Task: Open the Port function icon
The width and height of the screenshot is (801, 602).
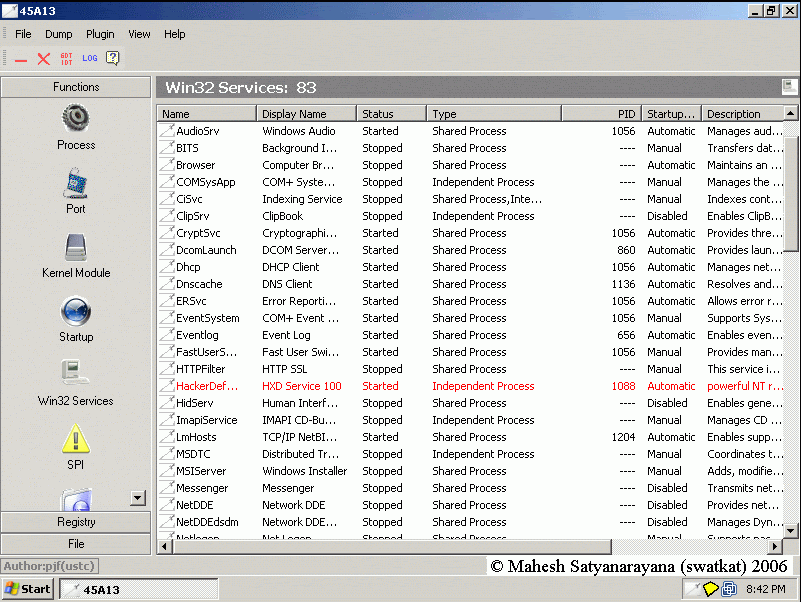Action: pyautogui.click(x=76, y=183)
